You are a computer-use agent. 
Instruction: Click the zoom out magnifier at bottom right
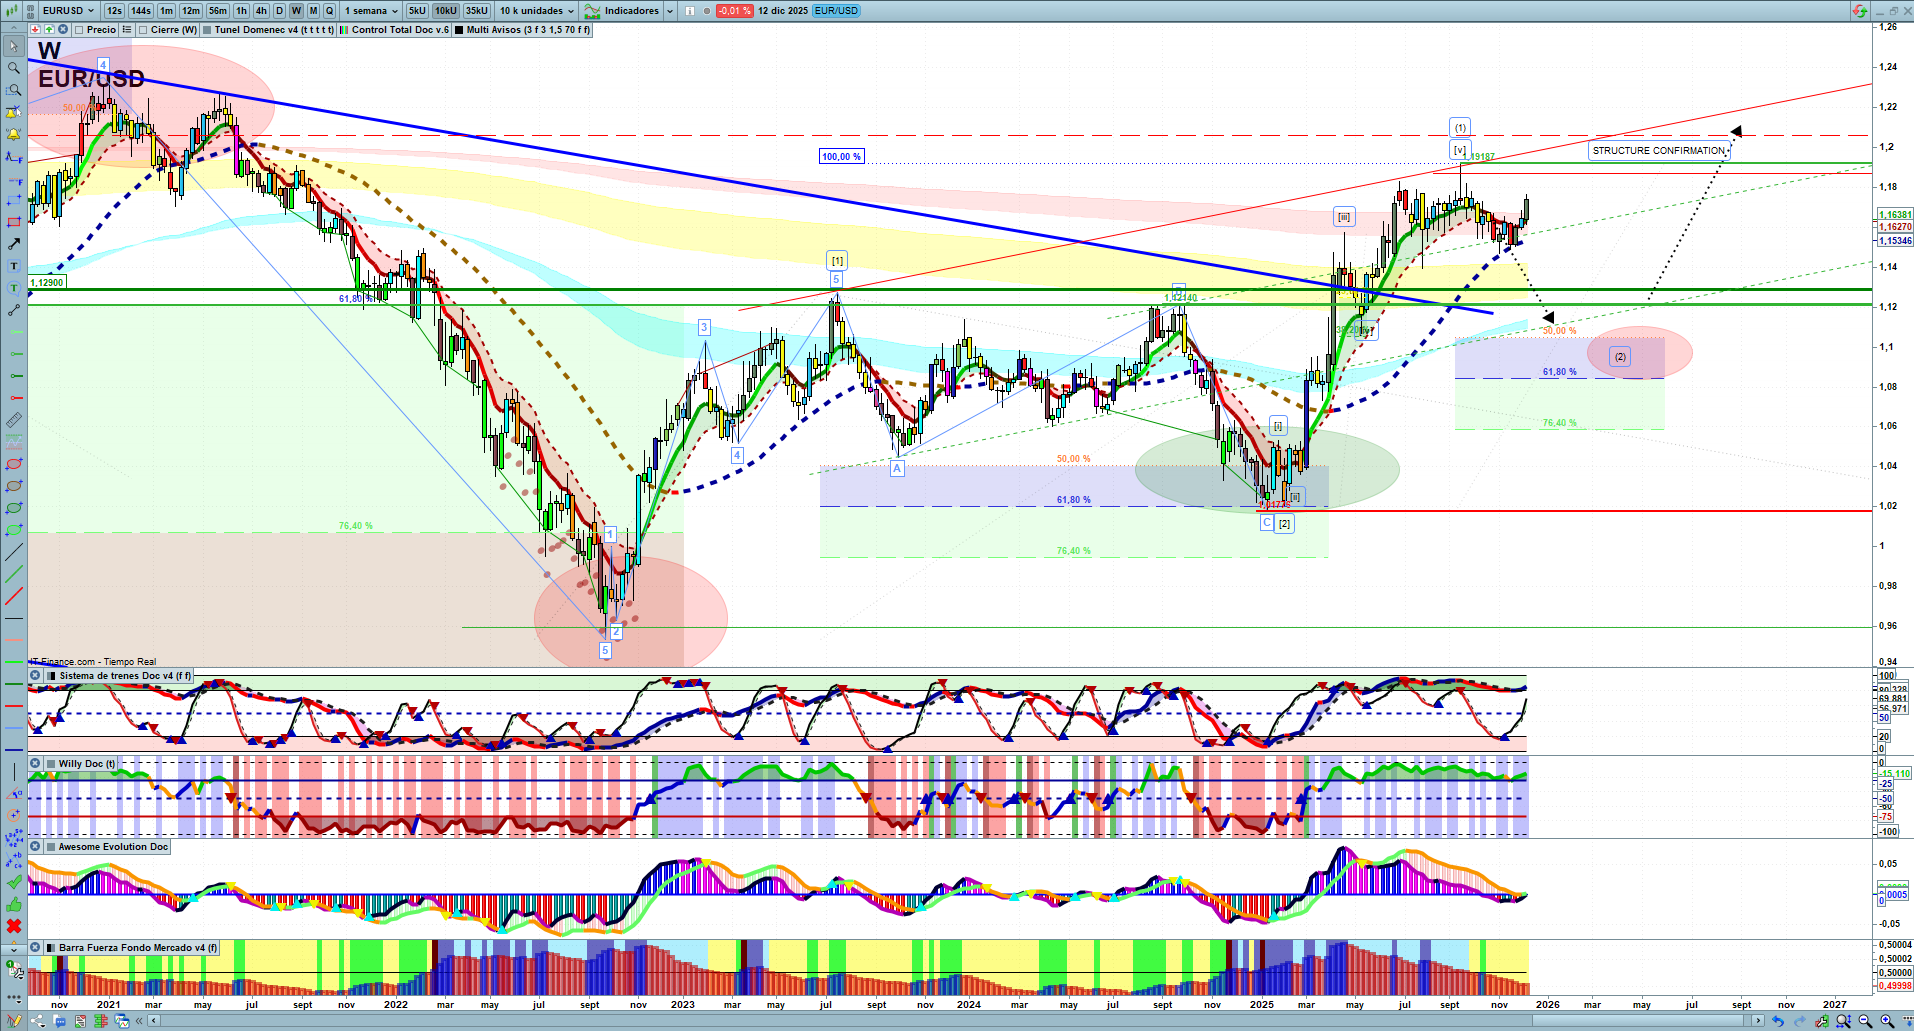point(1865,1021)
